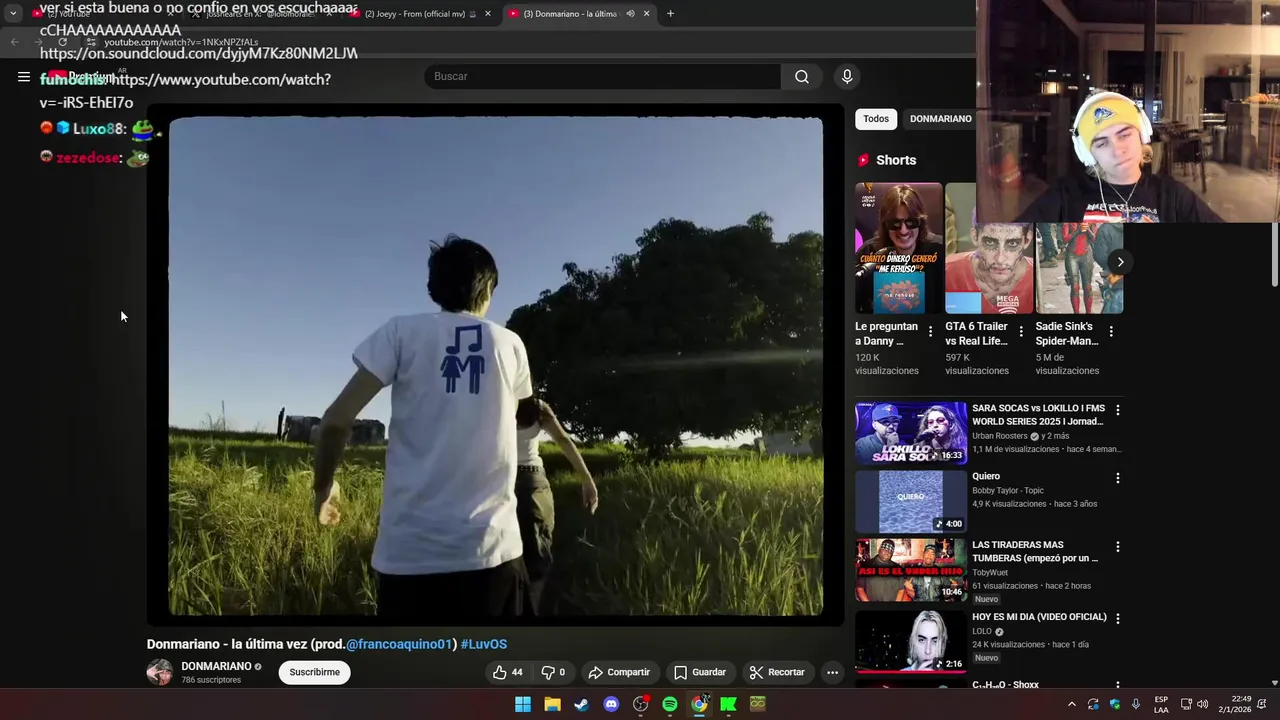Open Steam from the taskbar
The height and width of the screenshot is (720, 1280).
(x=581, y=704)
